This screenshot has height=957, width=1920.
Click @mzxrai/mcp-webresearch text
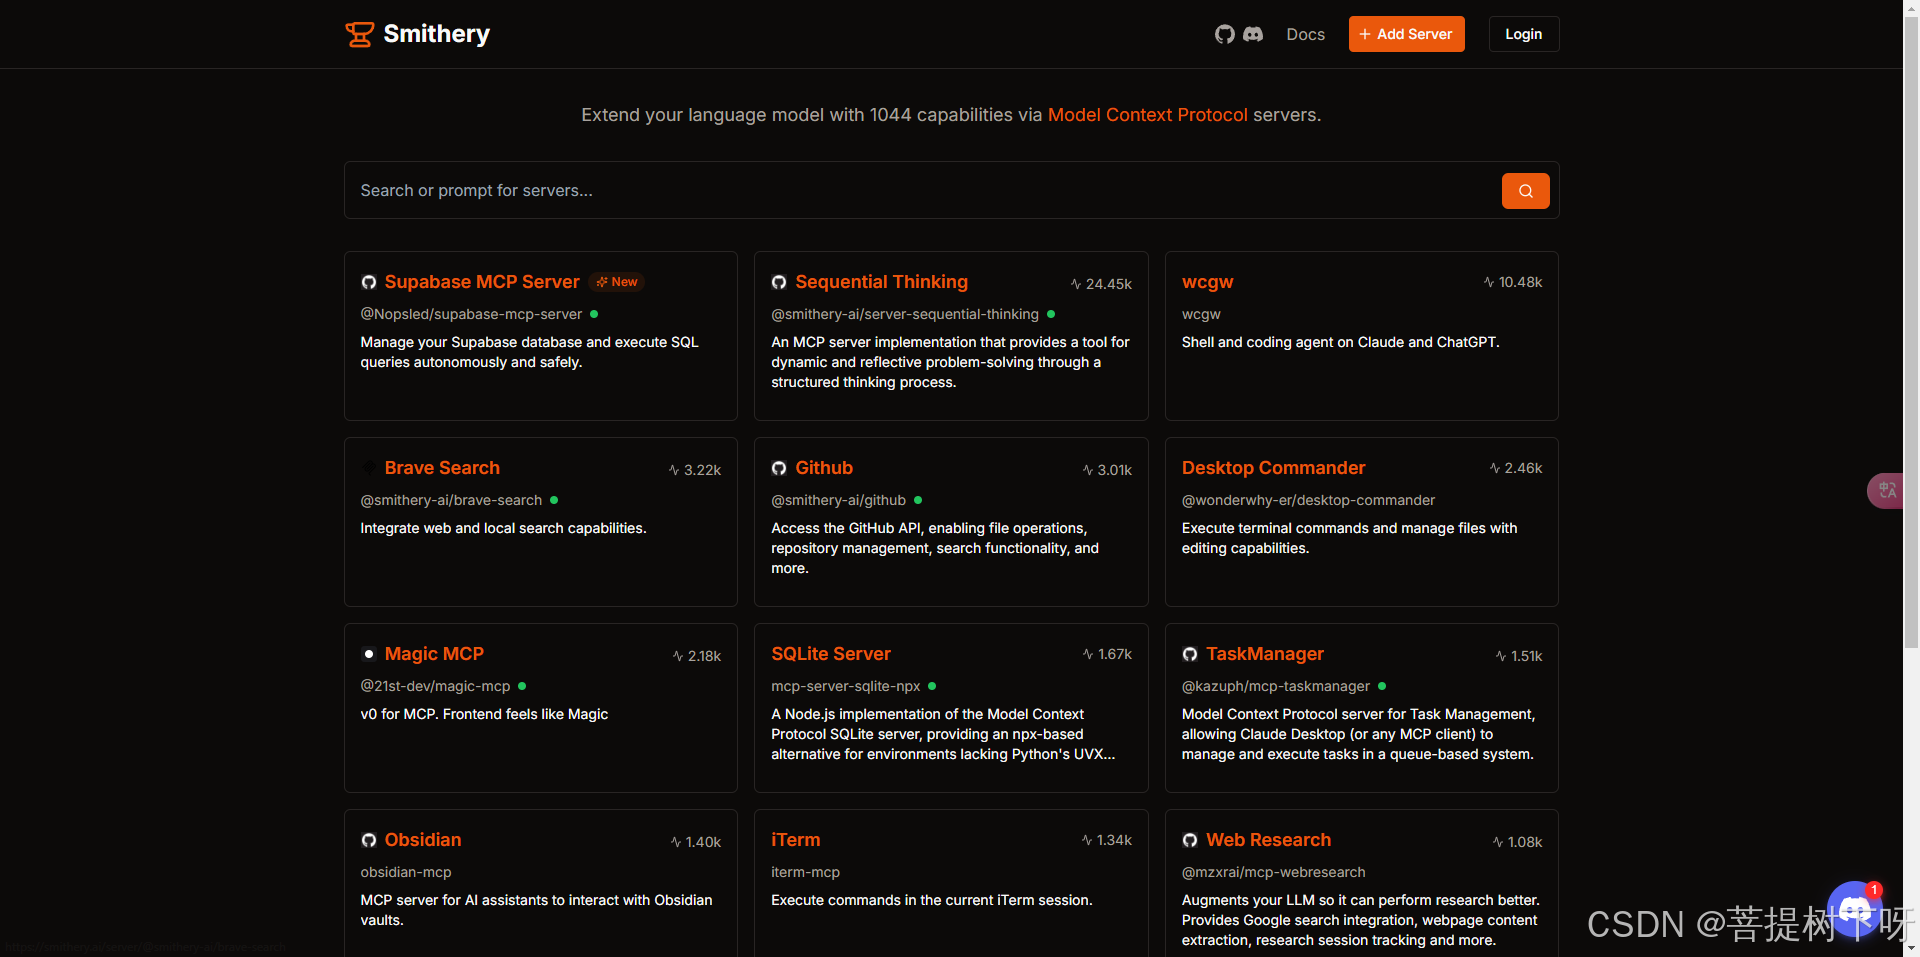point(1273,872)
